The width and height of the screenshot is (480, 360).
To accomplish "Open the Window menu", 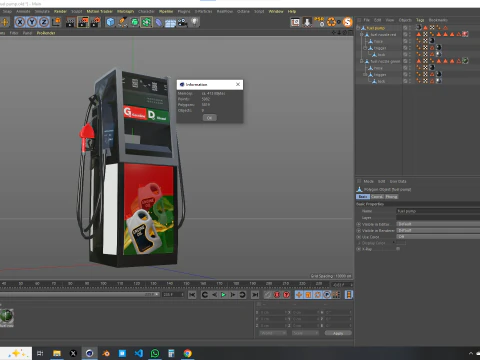I will pyautogui.click(x=276, y=11).
